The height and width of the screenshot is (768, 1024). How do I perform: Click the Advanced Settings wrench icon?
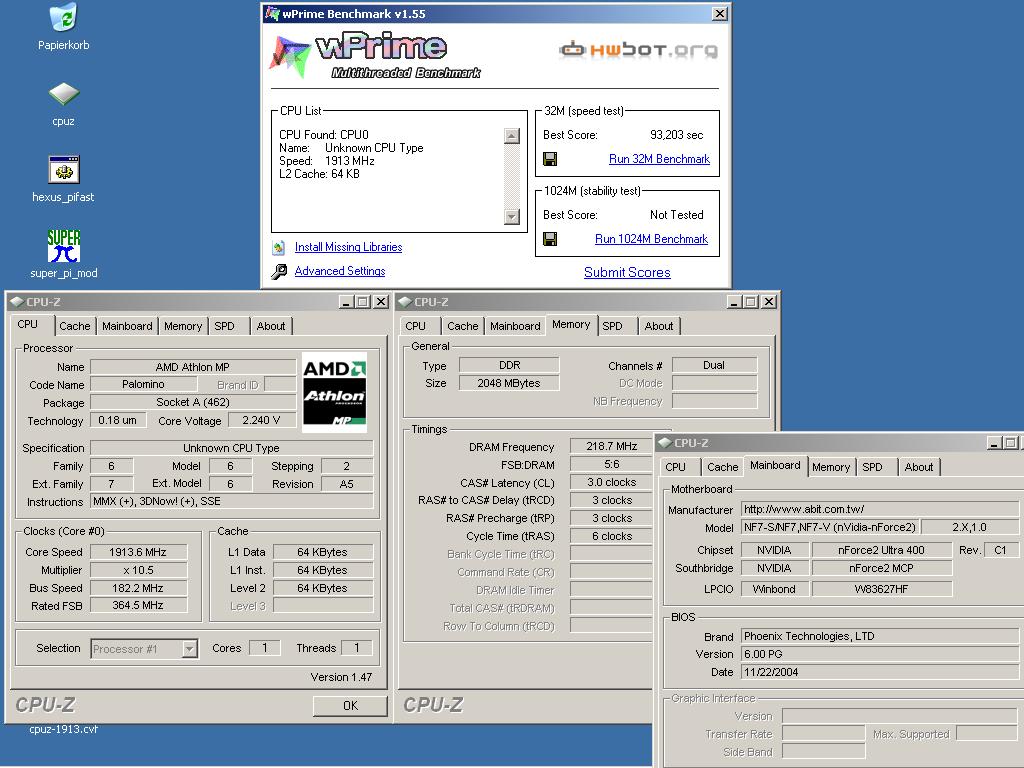(279, 272)
